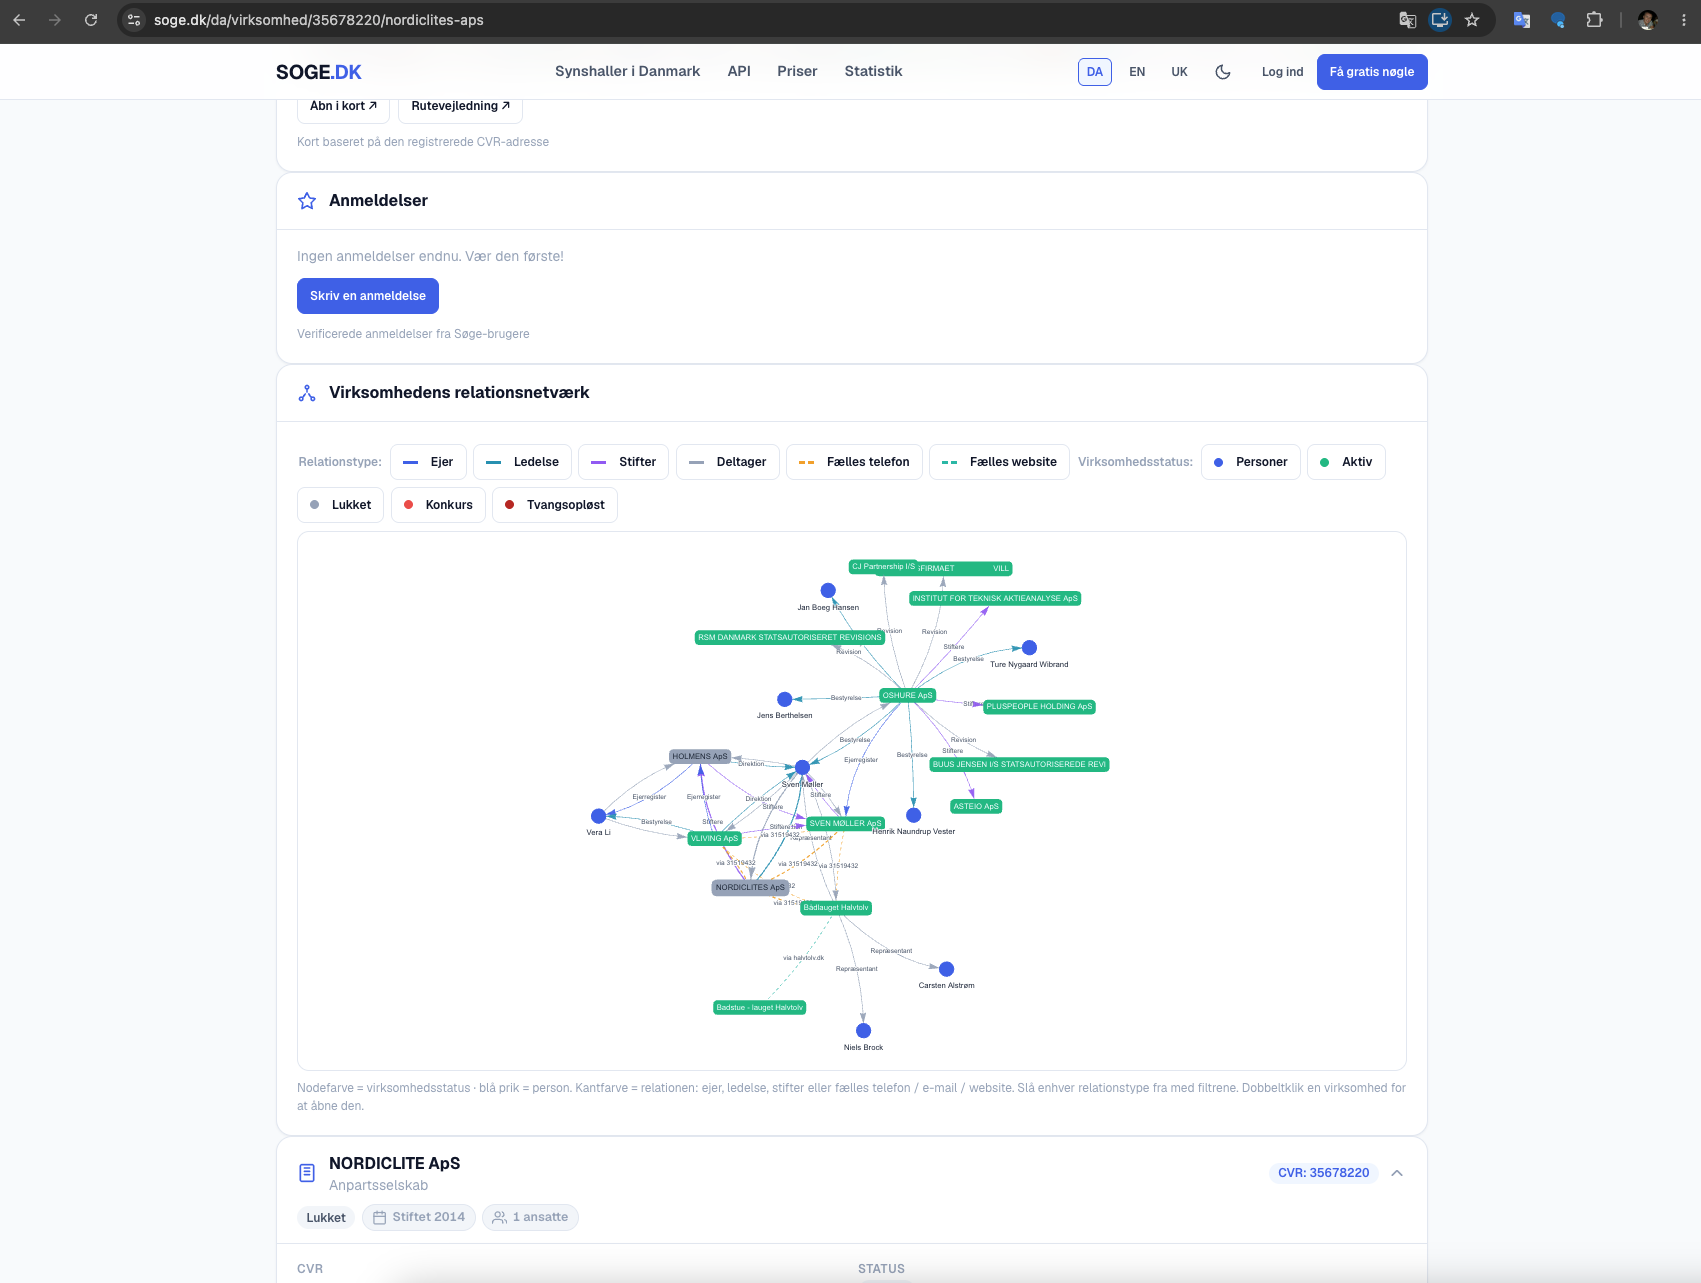View site information icon in address bar
This screenshot has height=1283, width=1701.
pos(134,20)
